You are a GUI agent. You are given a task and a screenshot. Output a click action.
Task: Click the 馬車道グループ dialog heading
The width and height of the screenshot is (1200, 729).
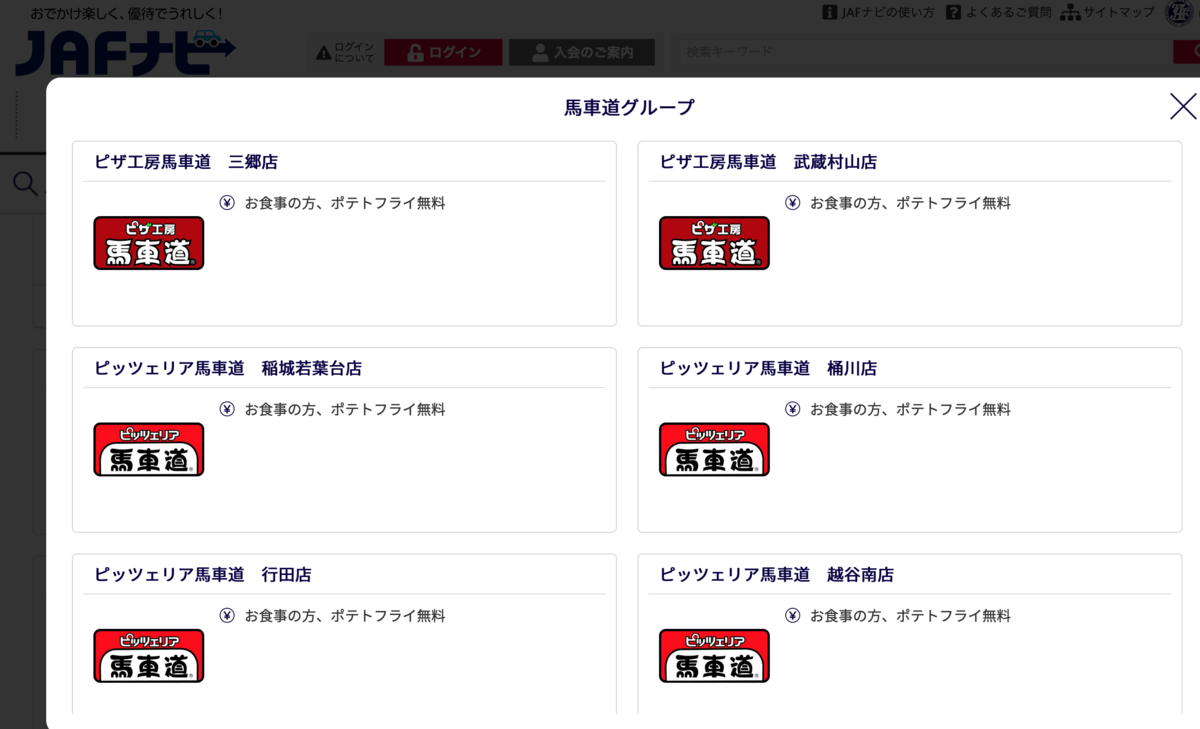tap(629, 108)
